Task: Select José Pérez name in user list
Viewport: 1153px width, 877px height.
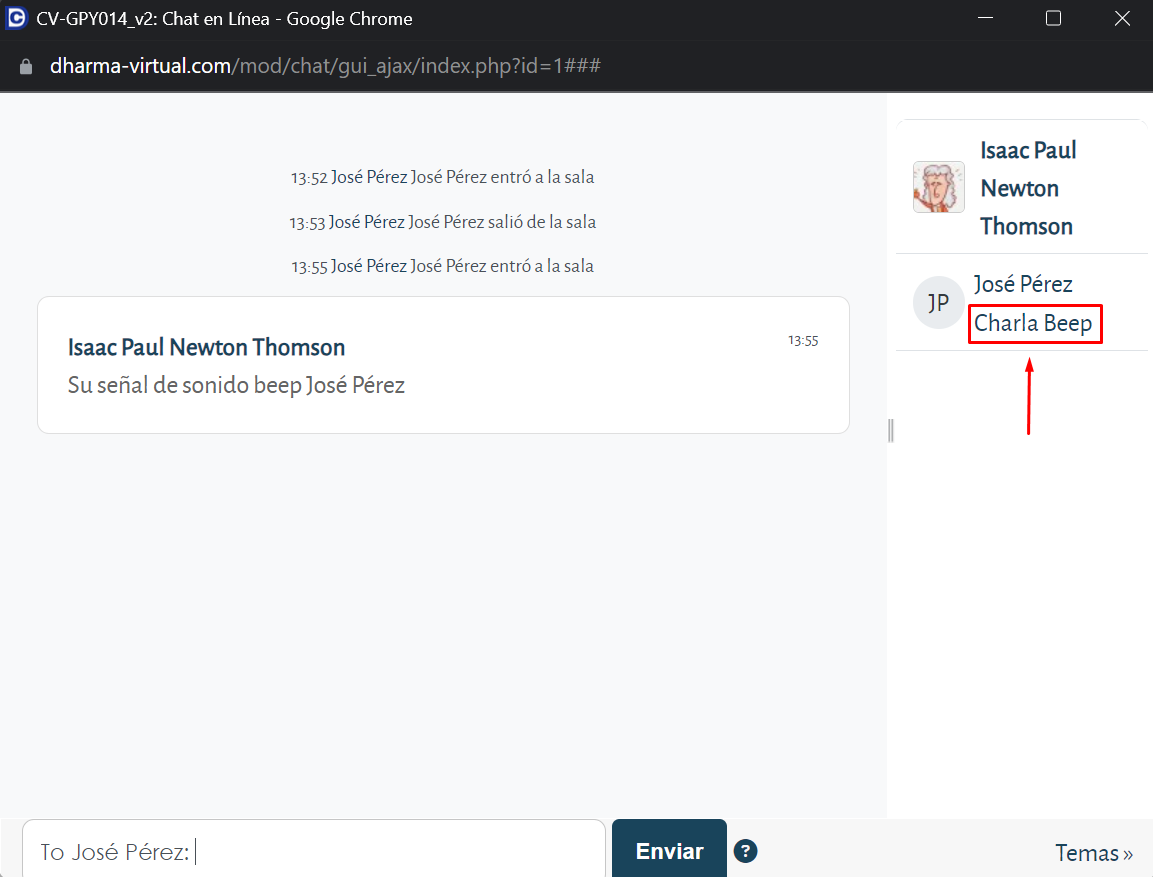Action: (x=1022, y=285)
